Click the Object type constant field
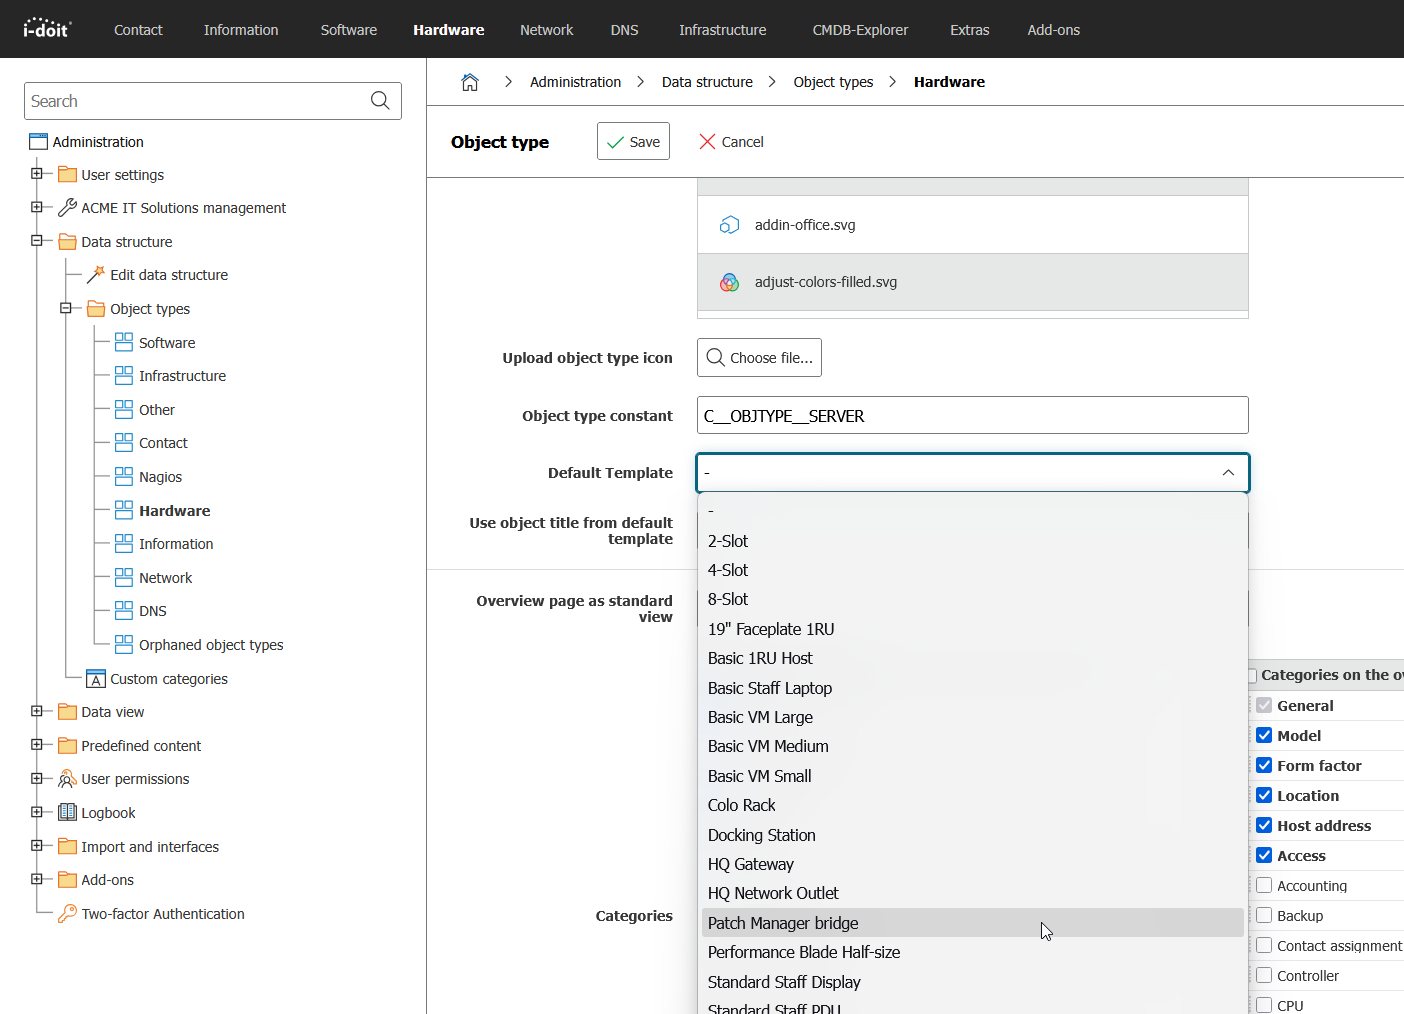 (972, 416)
